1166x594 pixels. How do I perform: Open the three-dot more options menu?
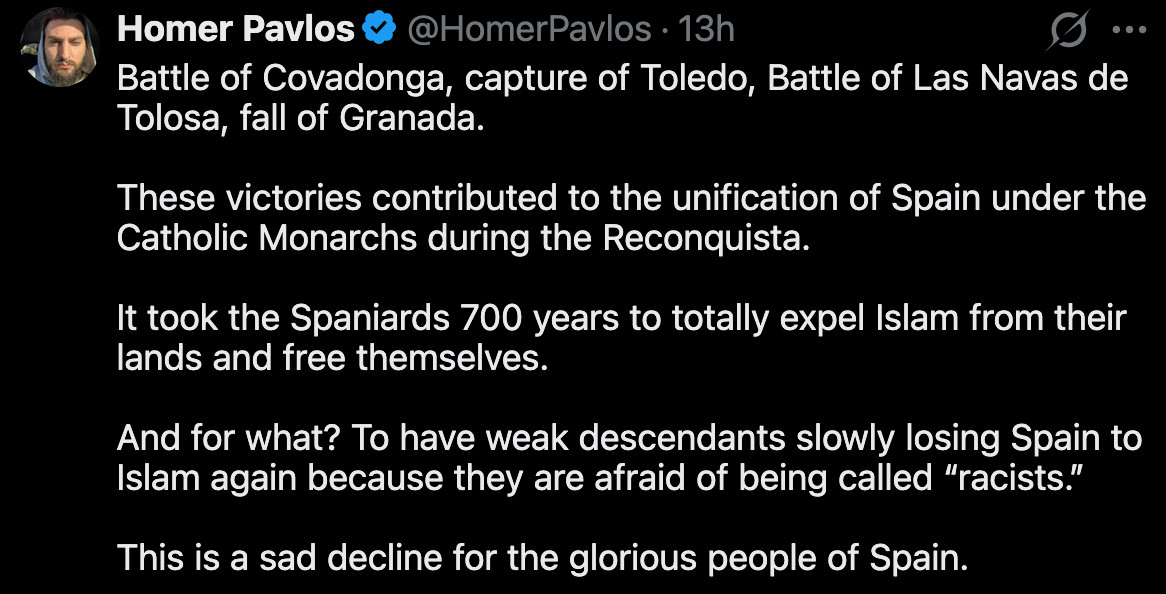click(x=1129, y=30)
